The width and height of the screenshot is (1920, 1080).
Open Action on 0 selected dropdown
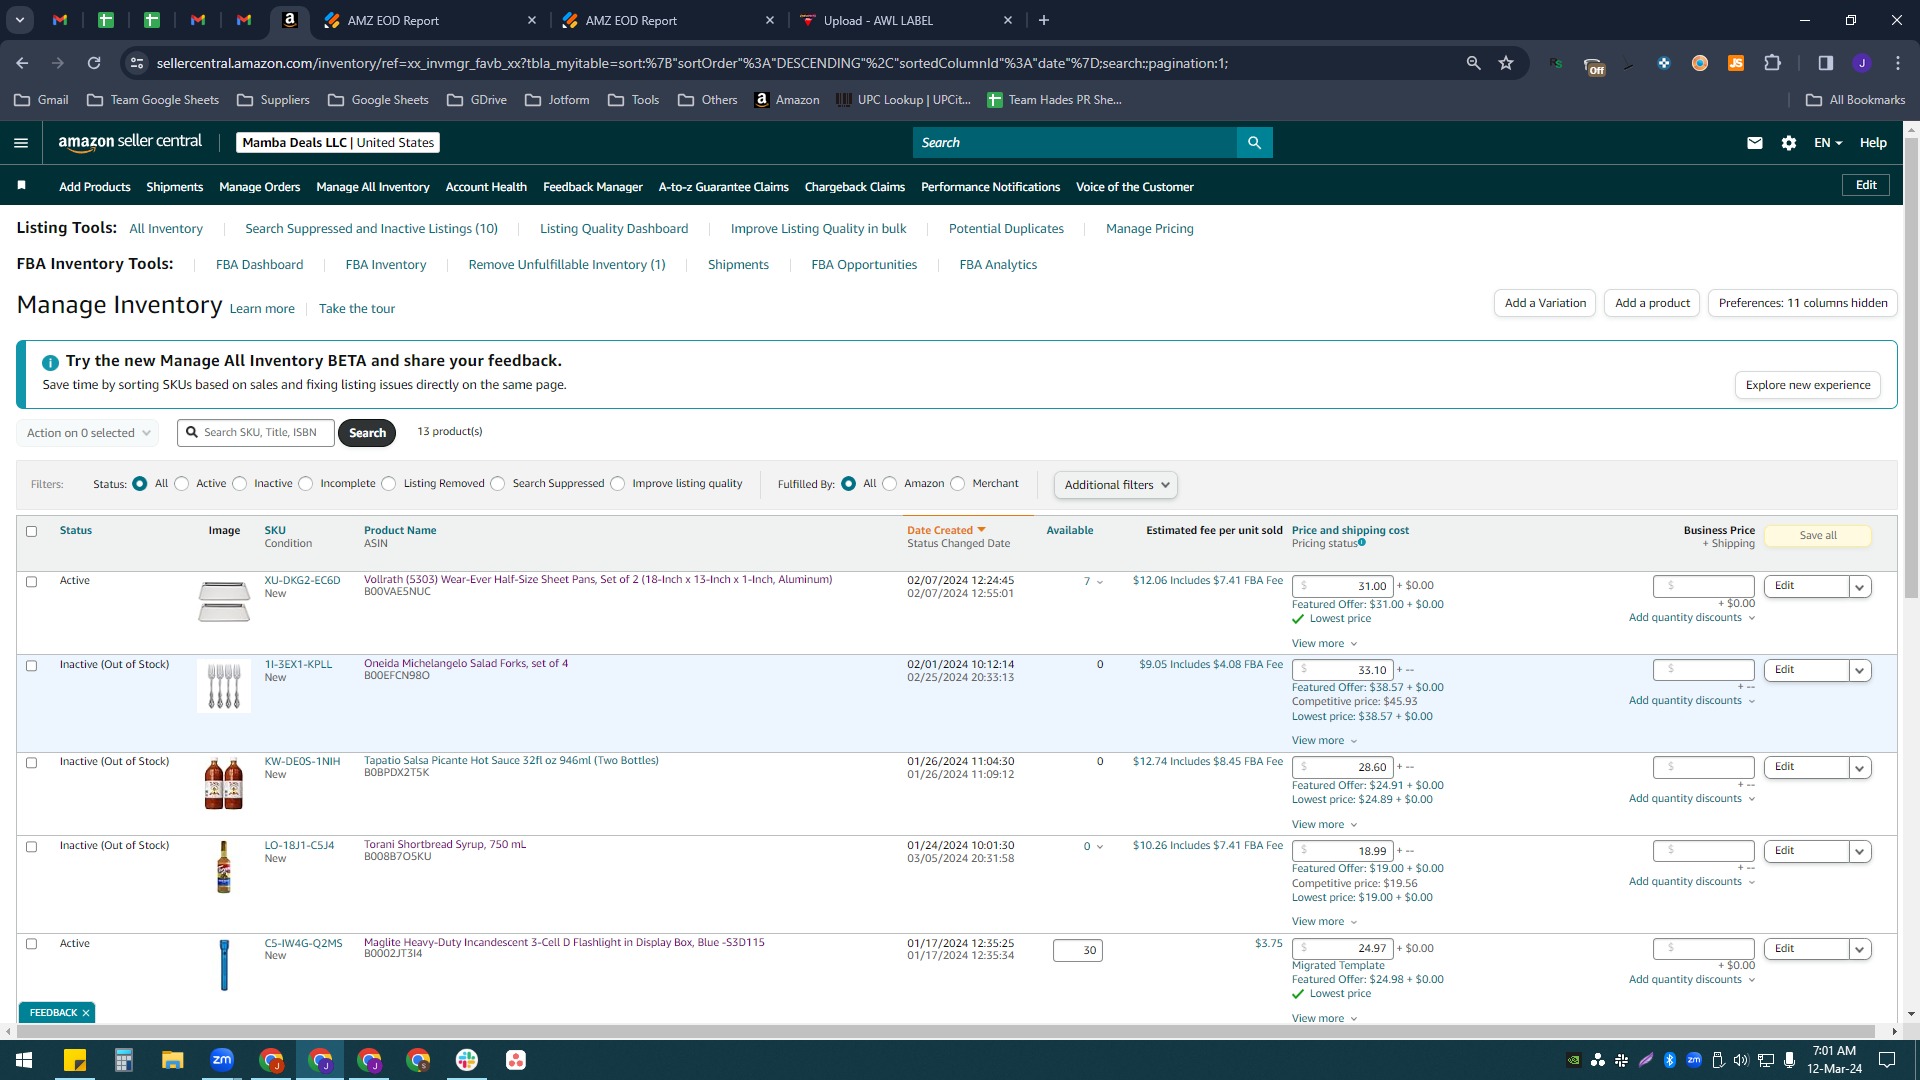(x=87, y=433)
